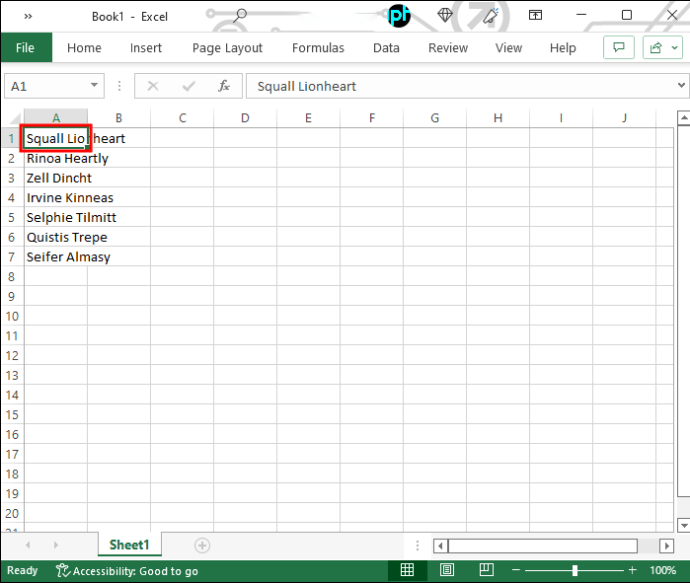Switch to Page Break Preview icon
This screenshot has height=583, width=690.
486,570
